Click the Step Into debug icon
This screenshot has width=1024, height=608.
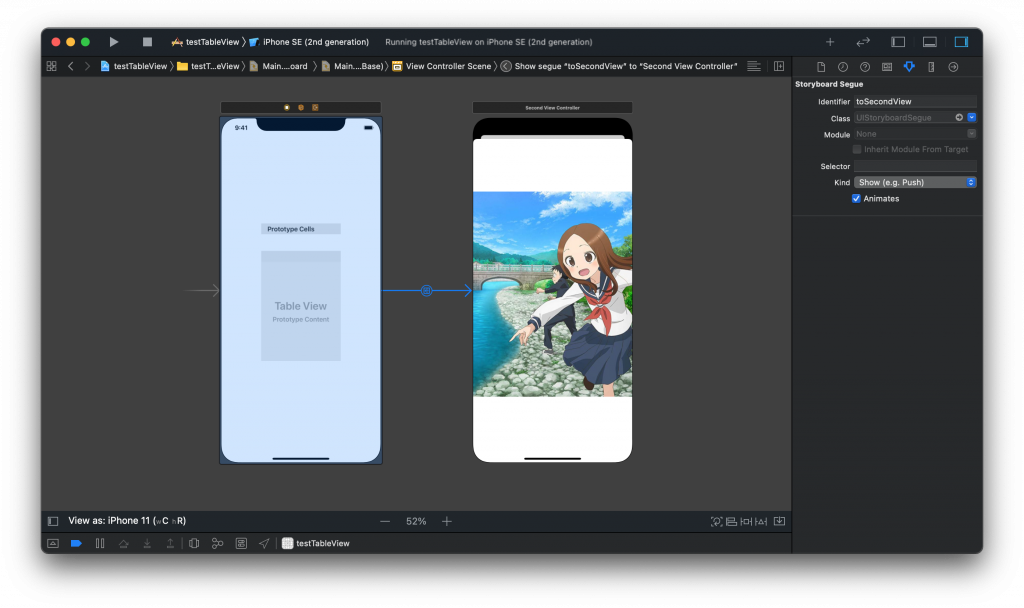coord(147,543)
